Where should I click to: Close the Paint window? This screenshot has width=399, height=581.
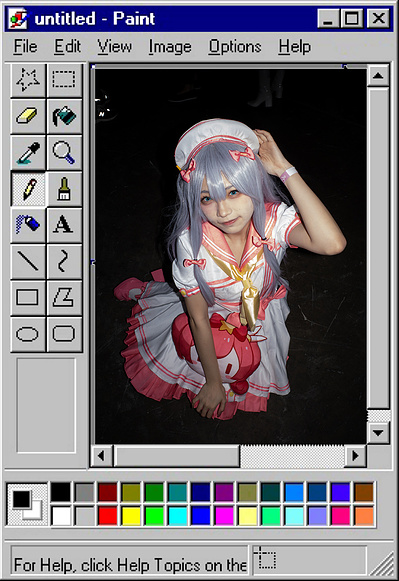click(x=378, y=18)
